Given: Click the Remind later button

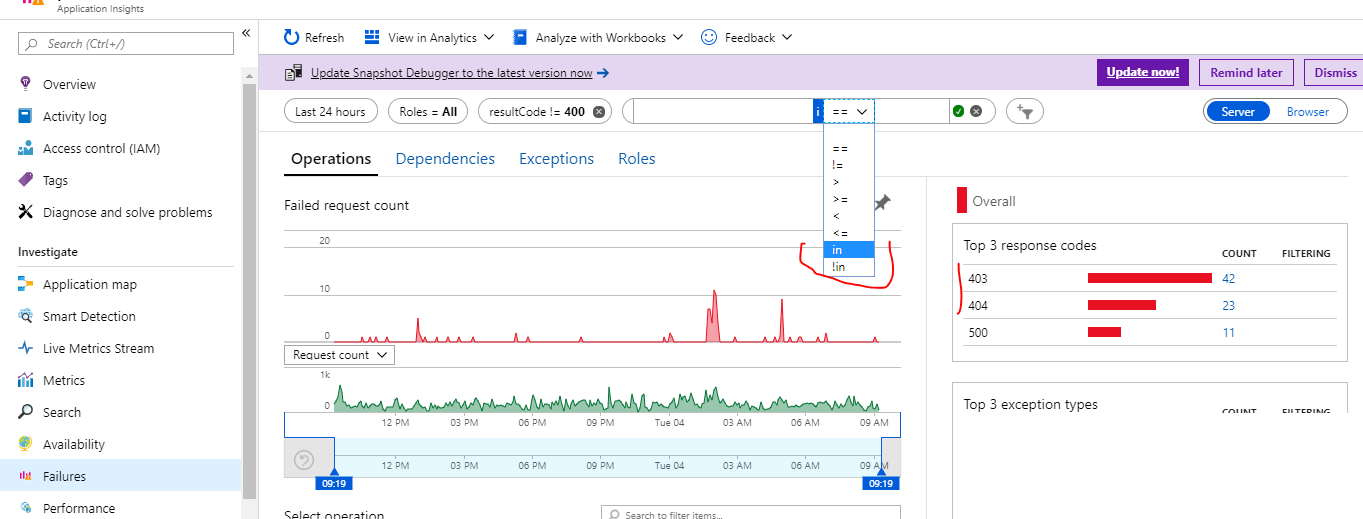Looking at the screenshot, I should coord(1246,72).
